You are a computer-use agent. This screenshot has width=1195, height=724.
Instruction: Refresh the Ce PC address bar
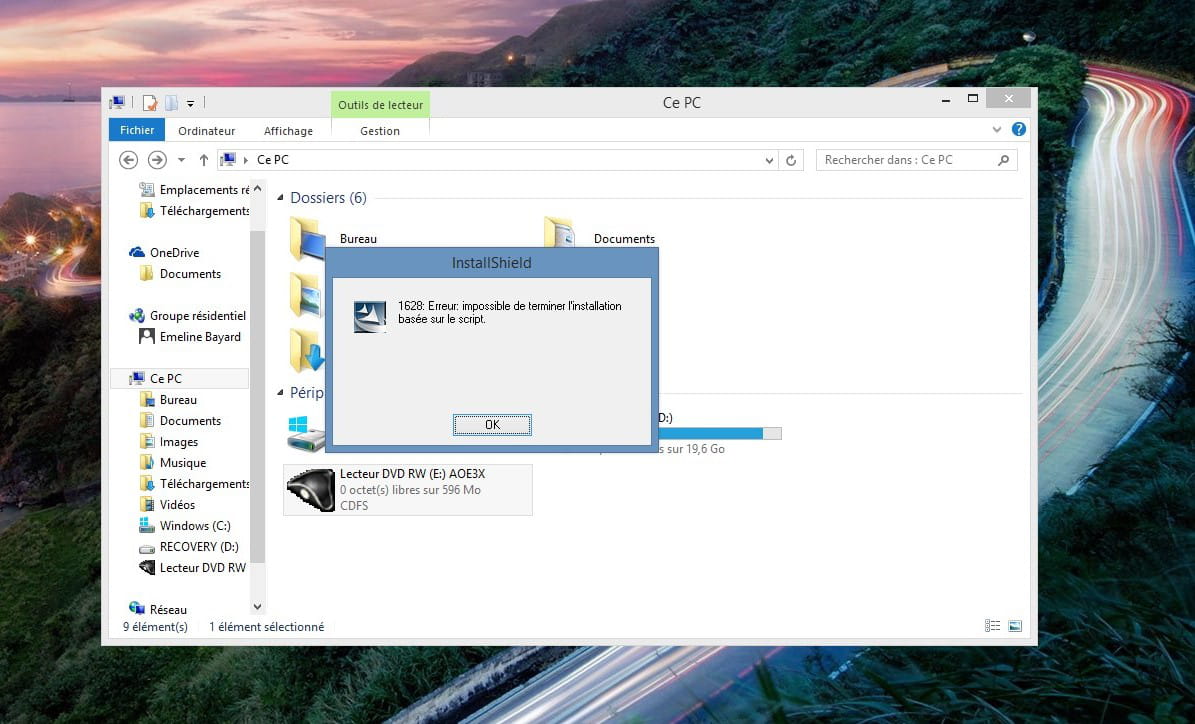tap(792, 160)
